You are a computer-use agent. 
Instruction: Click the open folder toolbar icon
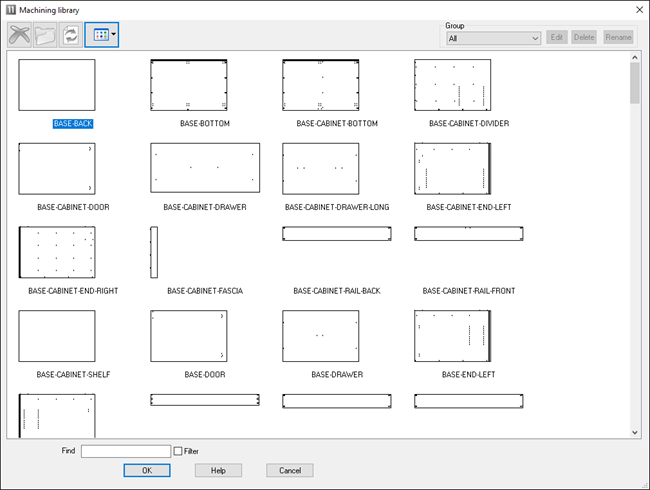(x=45, y=34)
